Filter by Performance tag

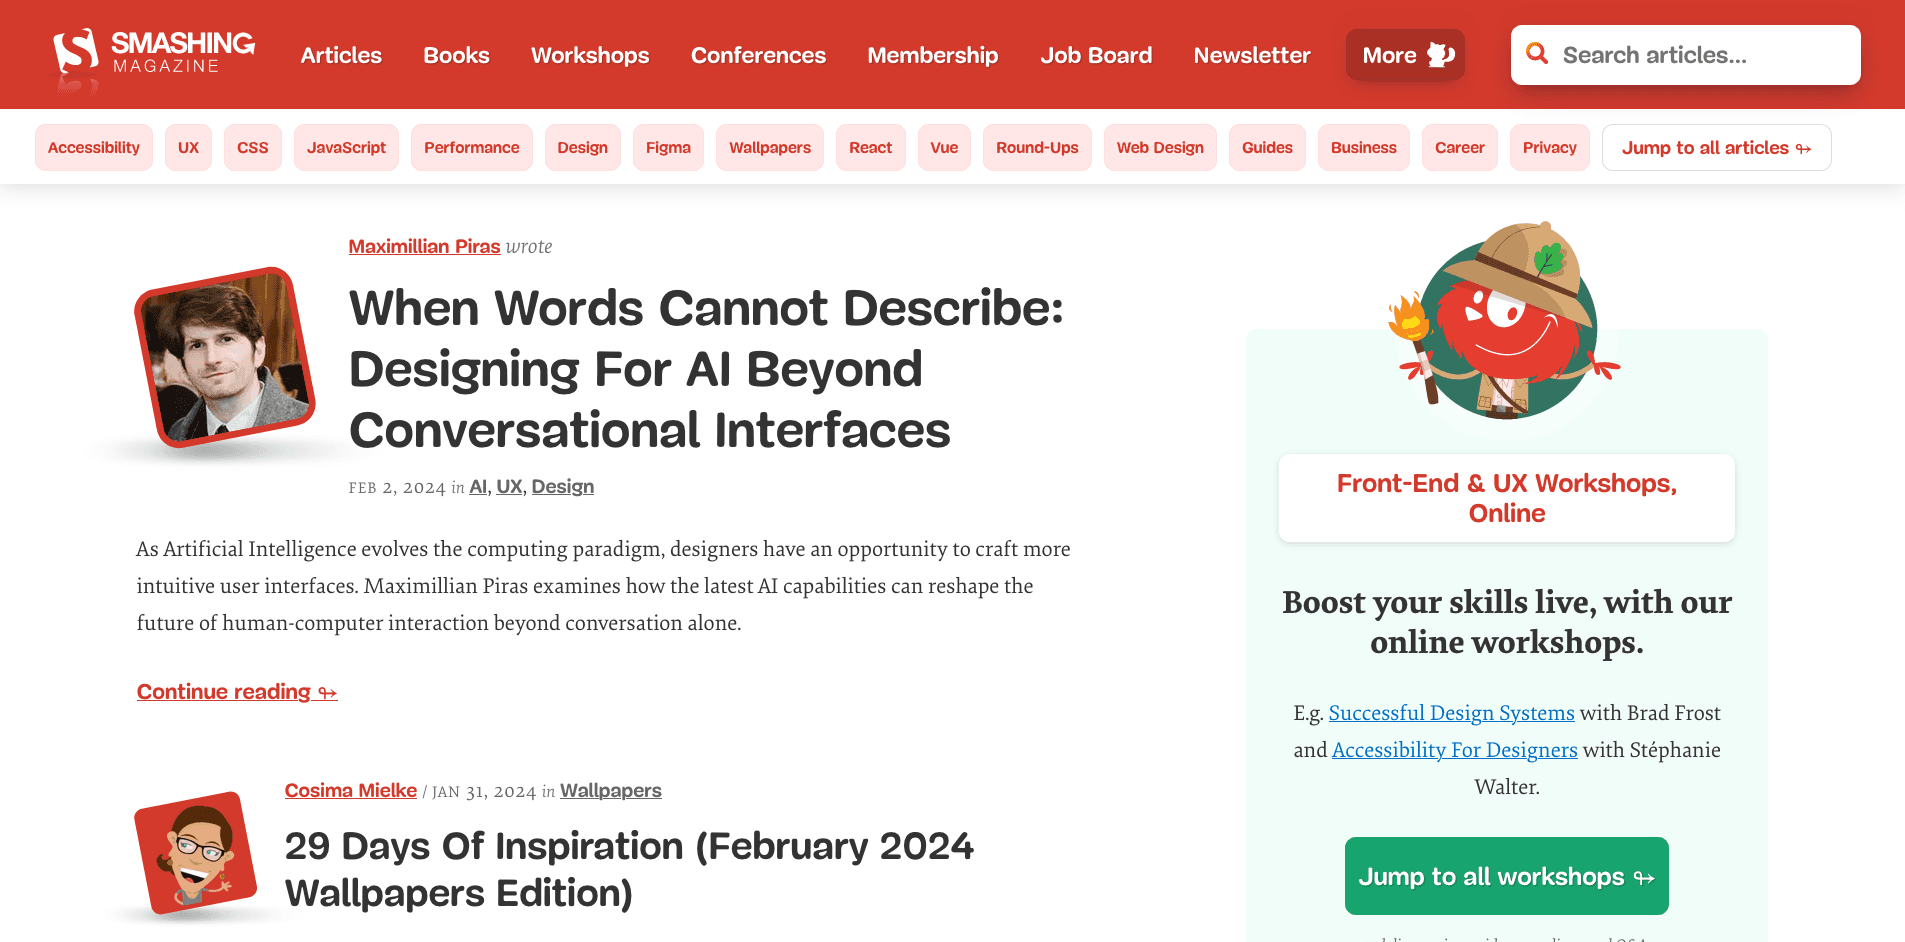(x=472, y=147)
